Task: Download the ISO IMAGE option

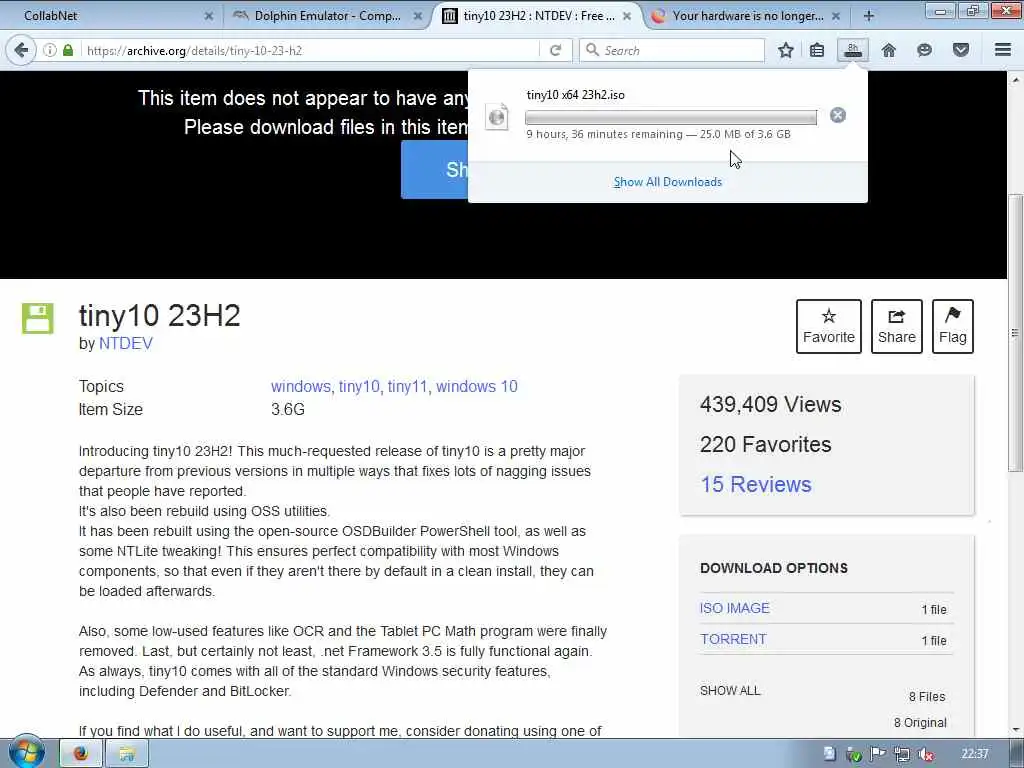Action: pos(735,608)
